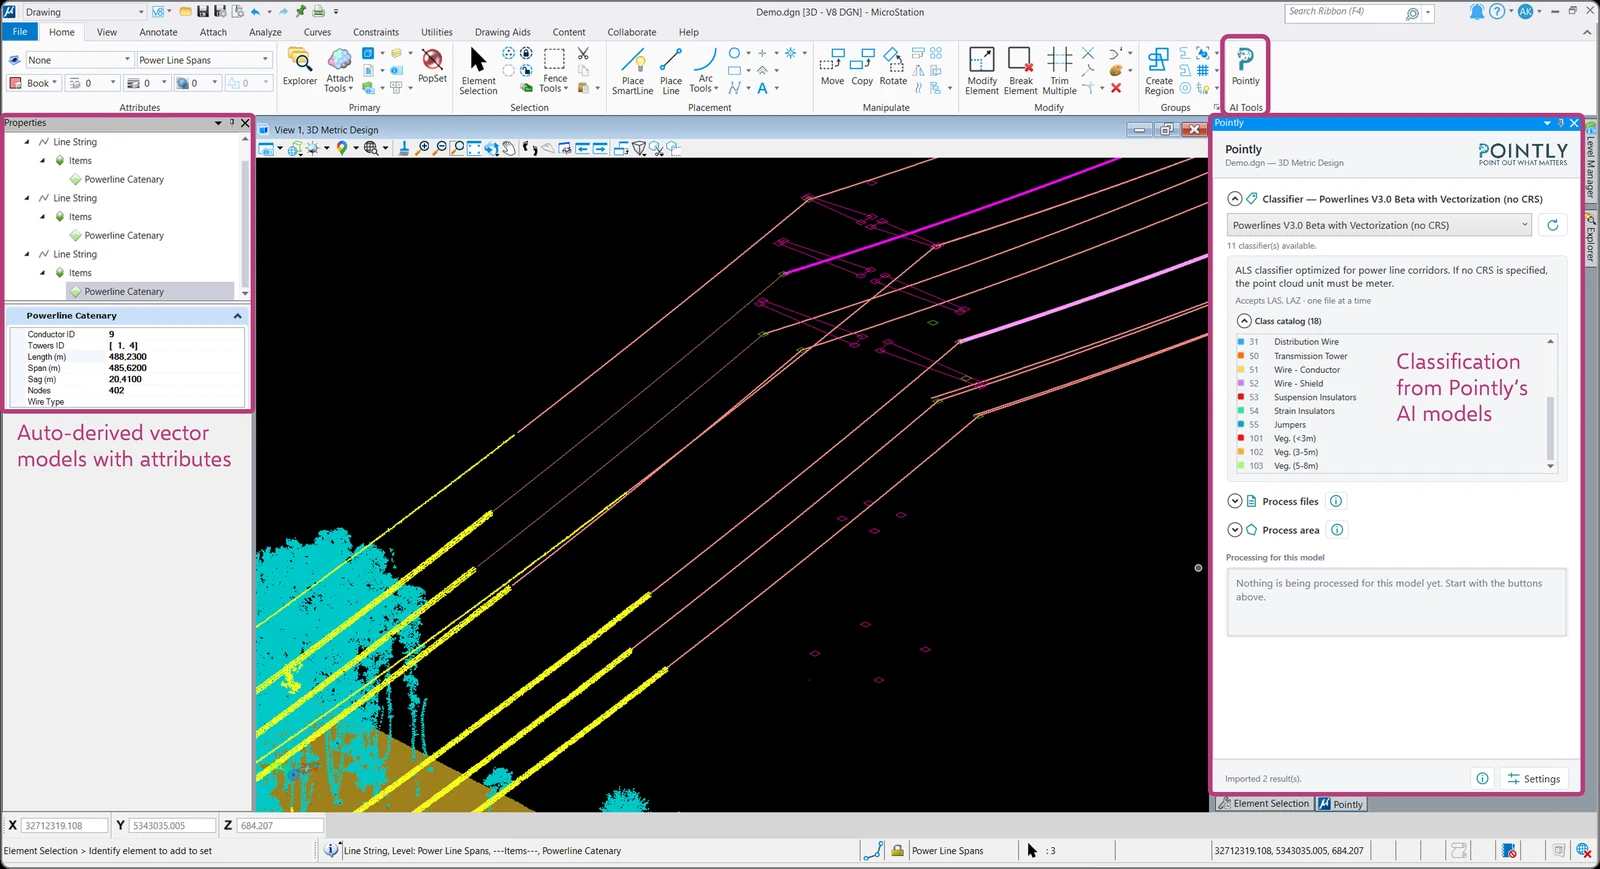The height and width of the screenshot is (869, 1600).
Task: Open Arc Tools
Action: (x=704, y=70)
